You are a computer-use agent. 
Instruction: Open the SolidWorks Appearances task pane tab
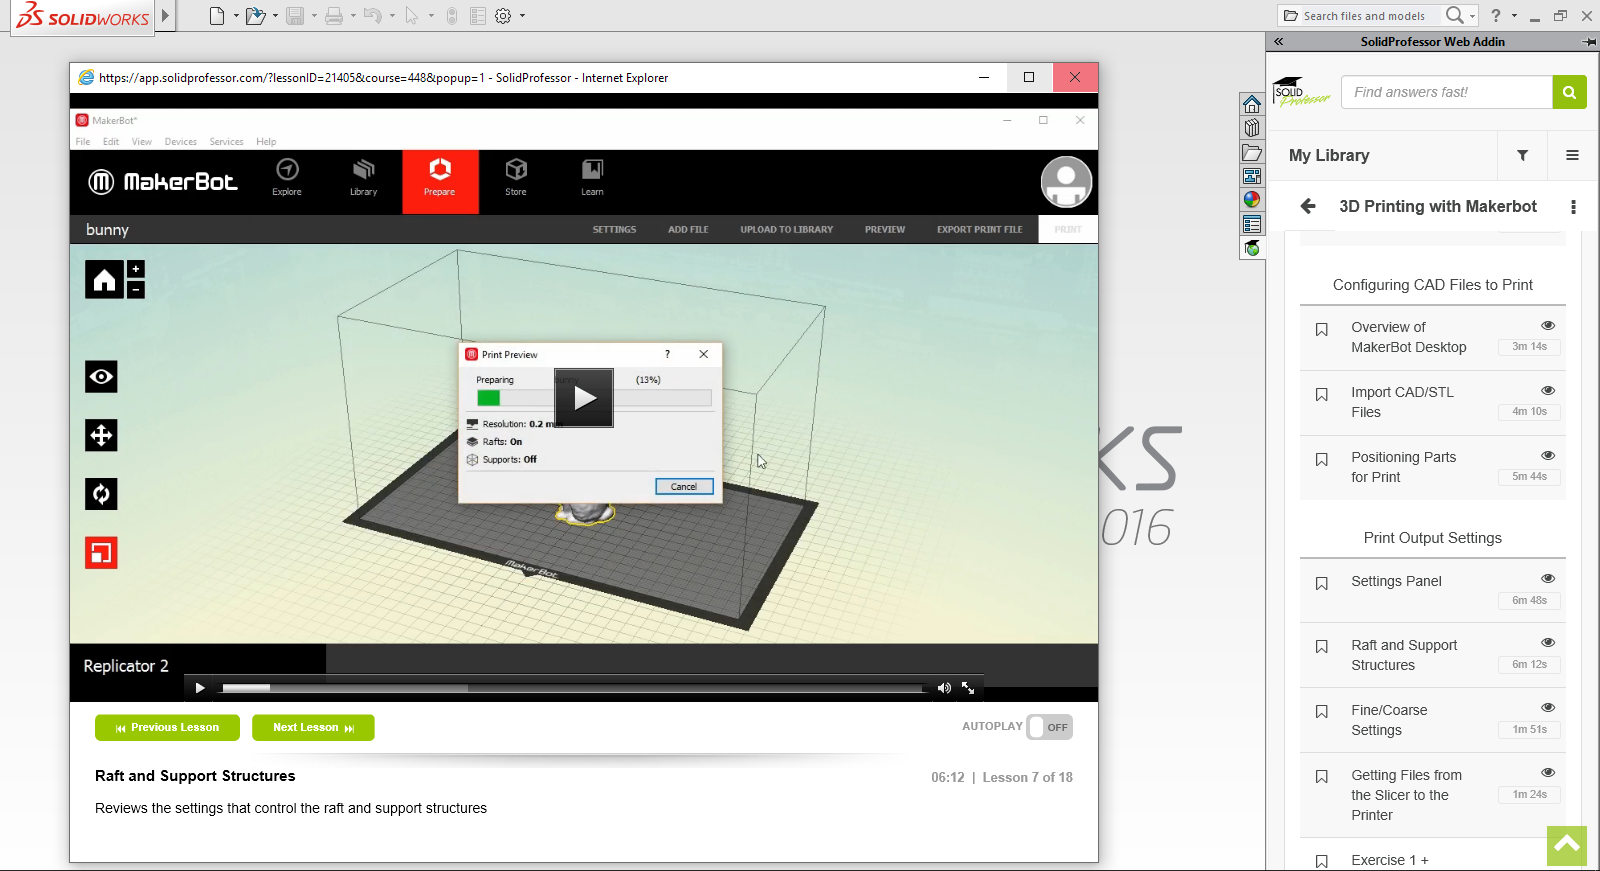(1252, 199)
